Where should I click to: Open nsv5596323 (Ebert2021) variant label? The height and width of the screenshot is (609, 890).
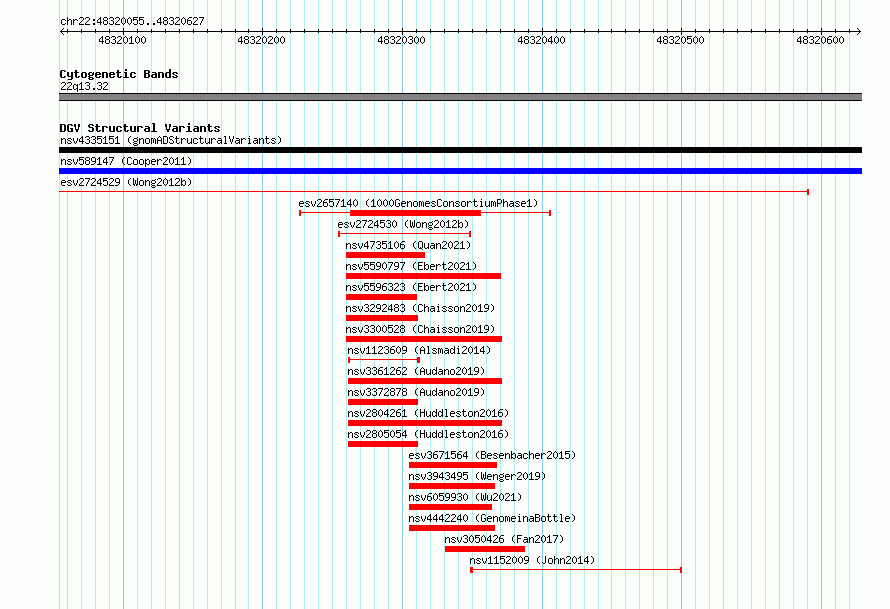tap(411, 287)
